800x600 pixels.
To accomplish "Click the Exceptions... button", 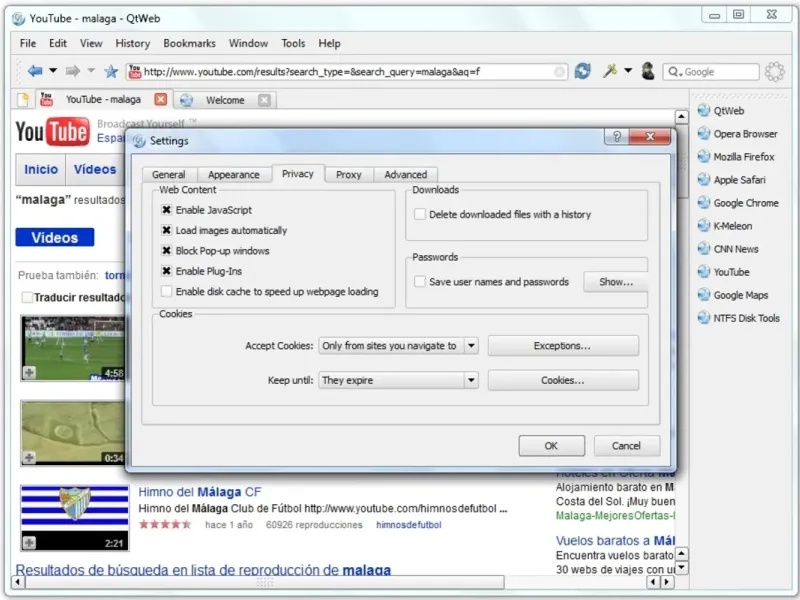I will tap(563, 345).
